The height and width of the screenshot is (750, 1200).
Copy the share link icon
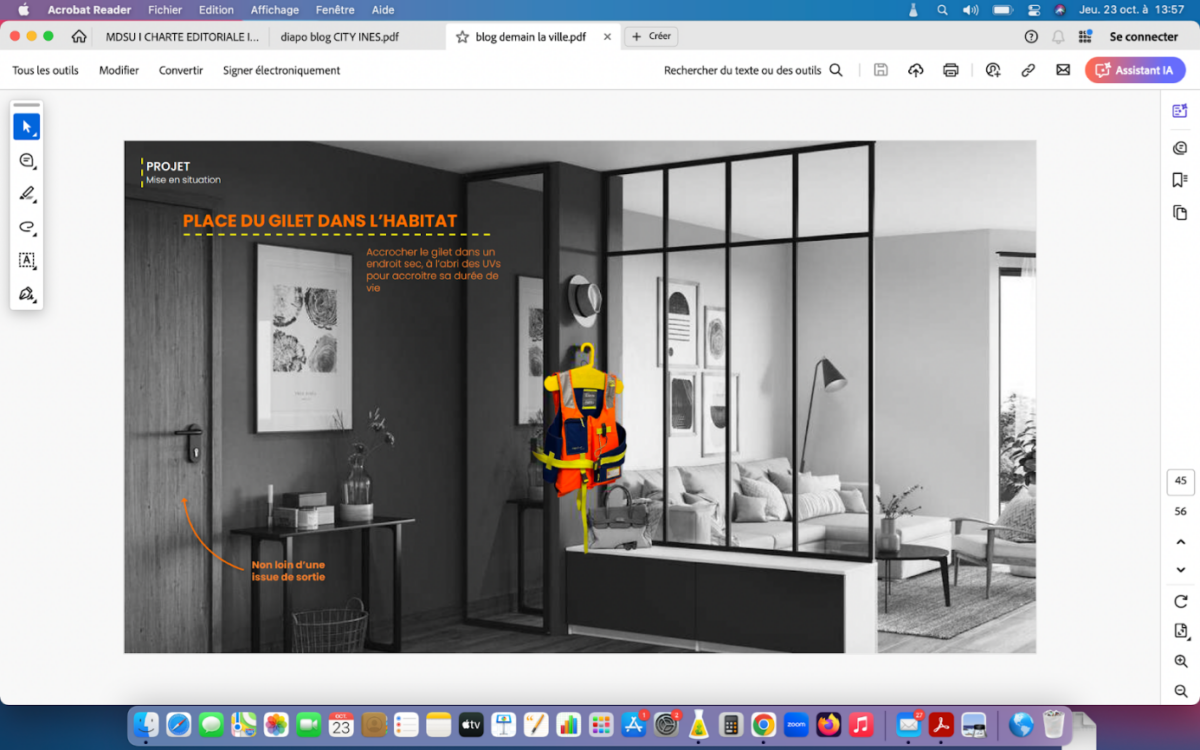pos(1027,70)
